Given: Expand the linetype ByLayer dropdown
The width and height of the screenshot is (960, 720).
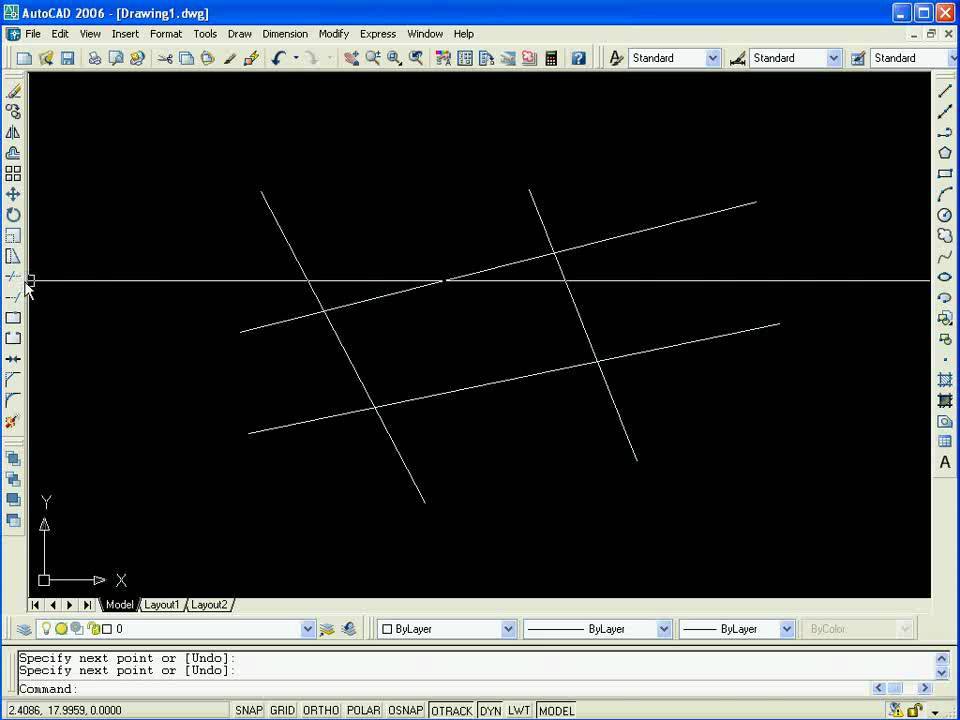Looking at the screenshot, I should pos(664,629).
